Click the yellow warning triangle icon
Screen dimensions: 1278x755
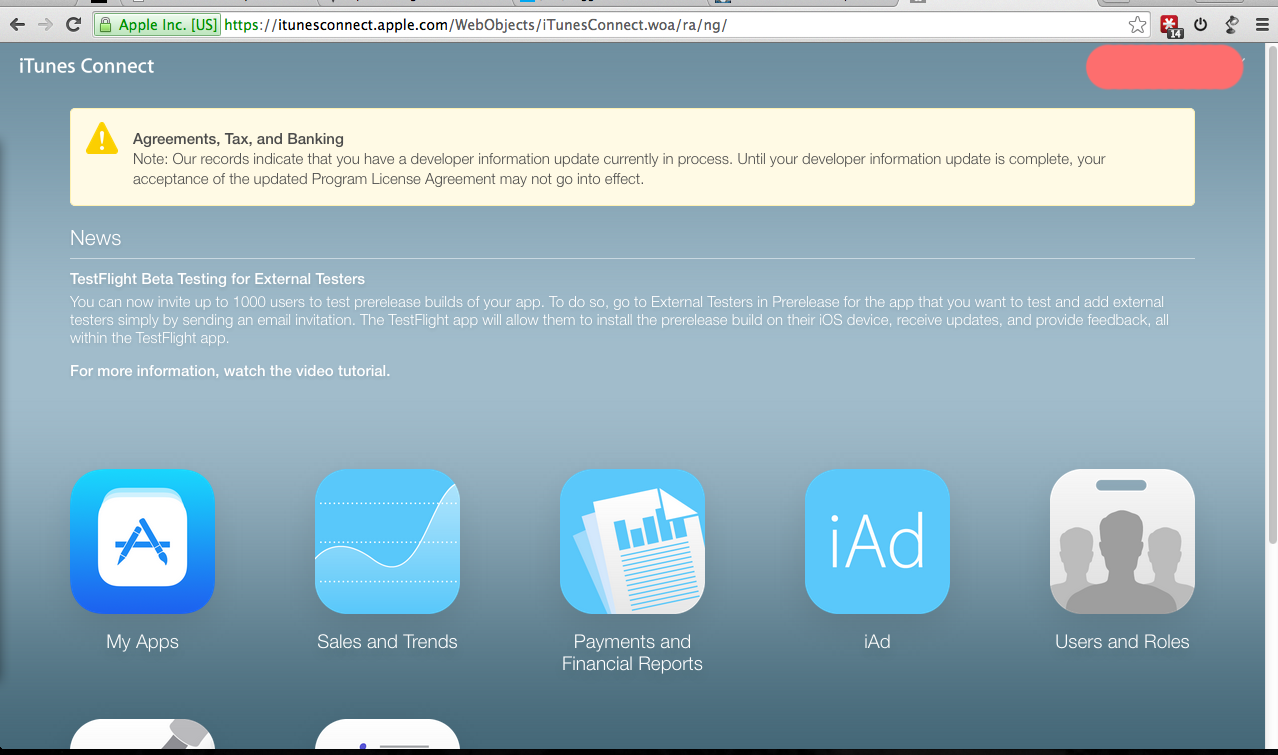click(102, 139)
